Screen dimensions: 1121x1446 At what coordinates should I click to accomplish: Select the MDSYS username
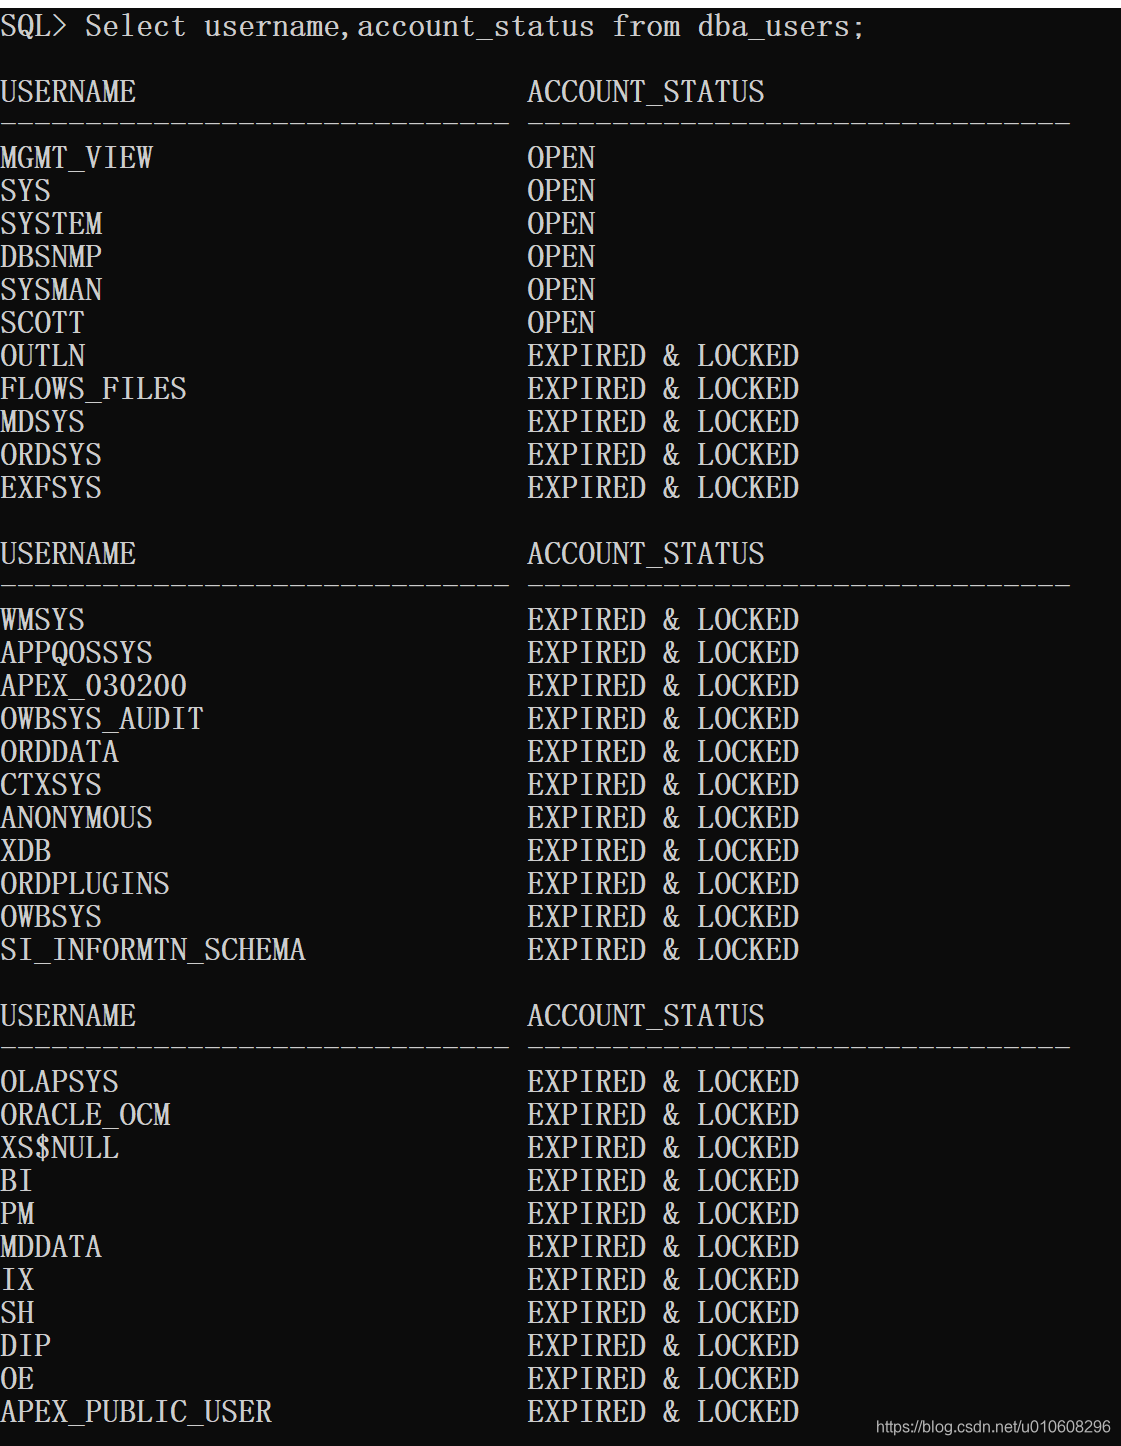pos(43,422)
